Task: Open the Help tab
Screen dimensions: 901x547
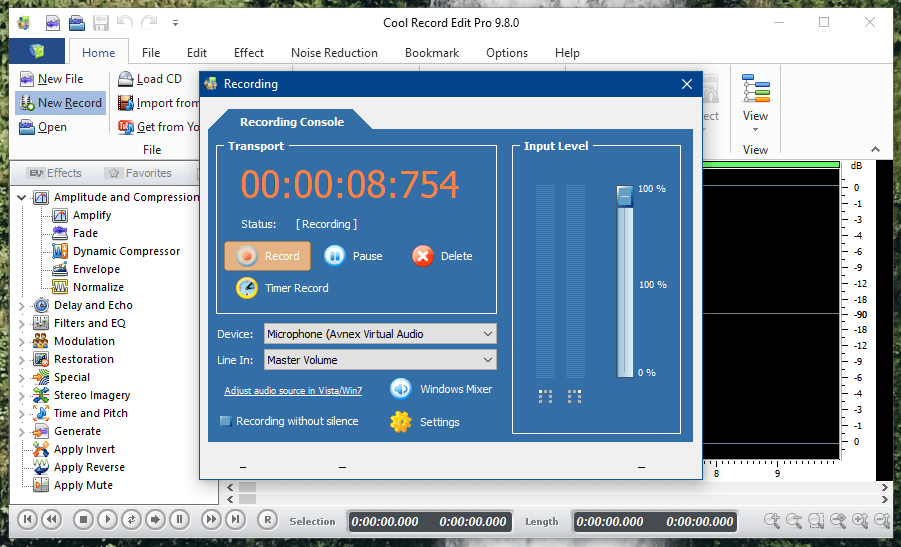Action: click(567, 53)
